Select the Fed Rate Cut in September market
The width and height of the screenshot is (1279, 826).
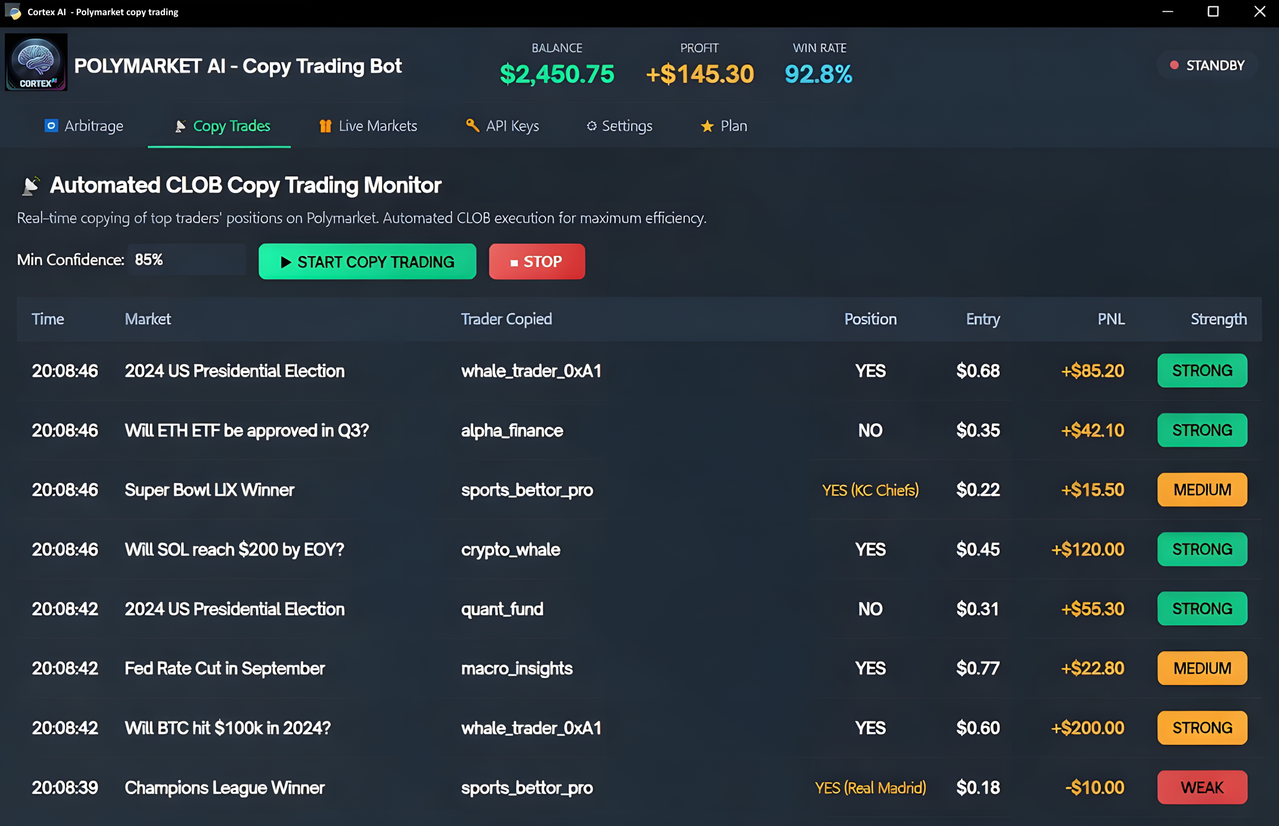pyautogui.click(x=225, y=669)
